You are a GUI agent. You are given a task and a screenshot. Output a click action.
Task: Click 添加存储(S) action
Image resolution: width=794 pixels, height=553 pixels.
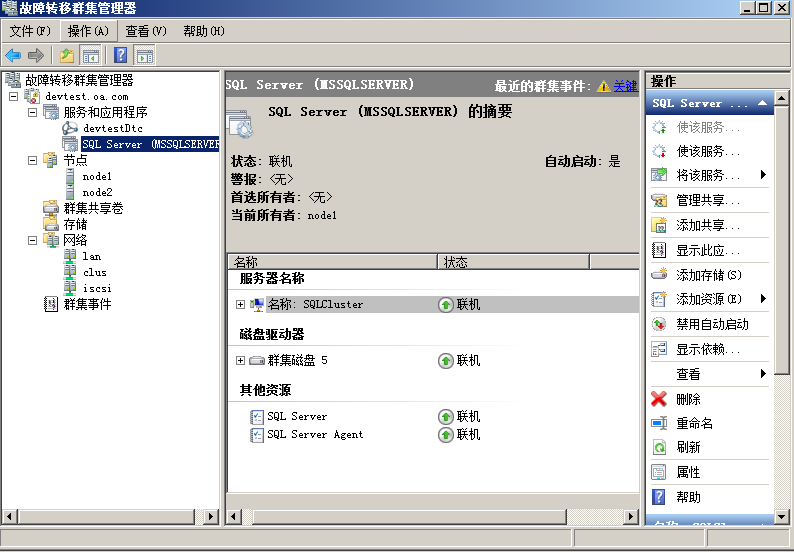(709, 275)
